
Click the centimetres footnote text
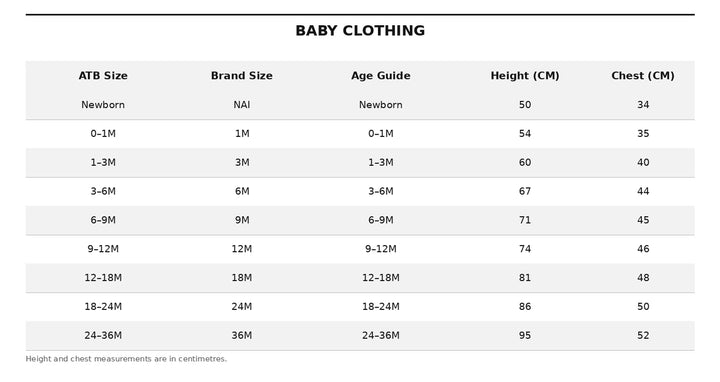point(126,359)
